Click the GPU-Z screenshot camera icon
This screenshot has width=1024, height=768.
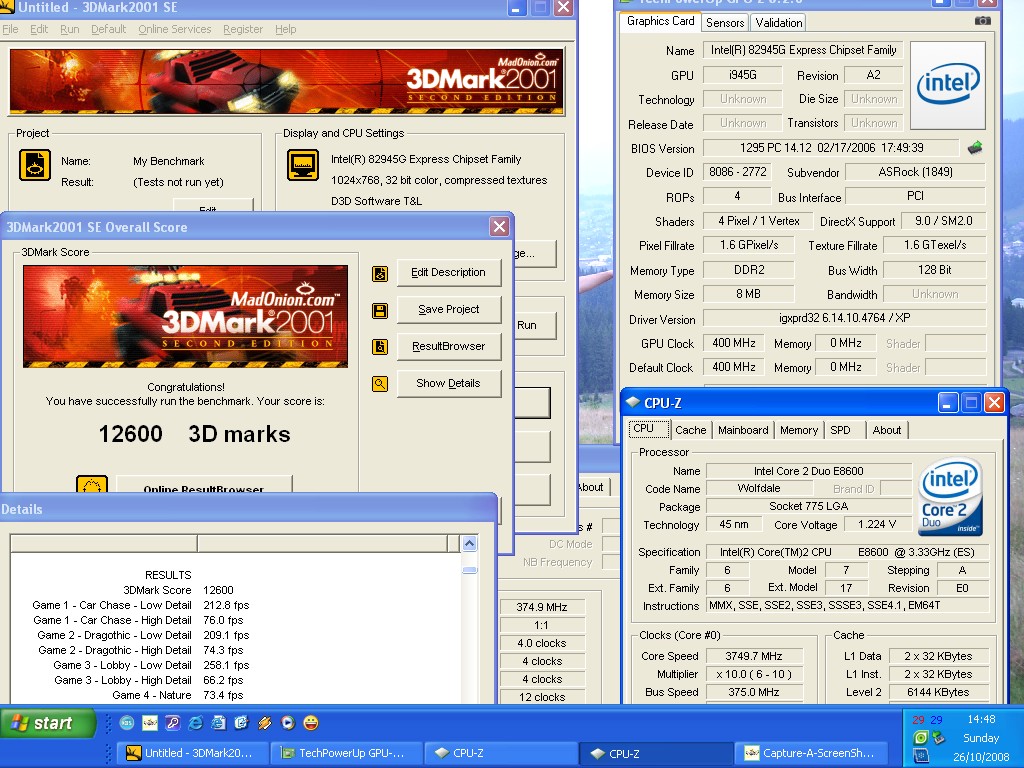[x=982, y=21]
